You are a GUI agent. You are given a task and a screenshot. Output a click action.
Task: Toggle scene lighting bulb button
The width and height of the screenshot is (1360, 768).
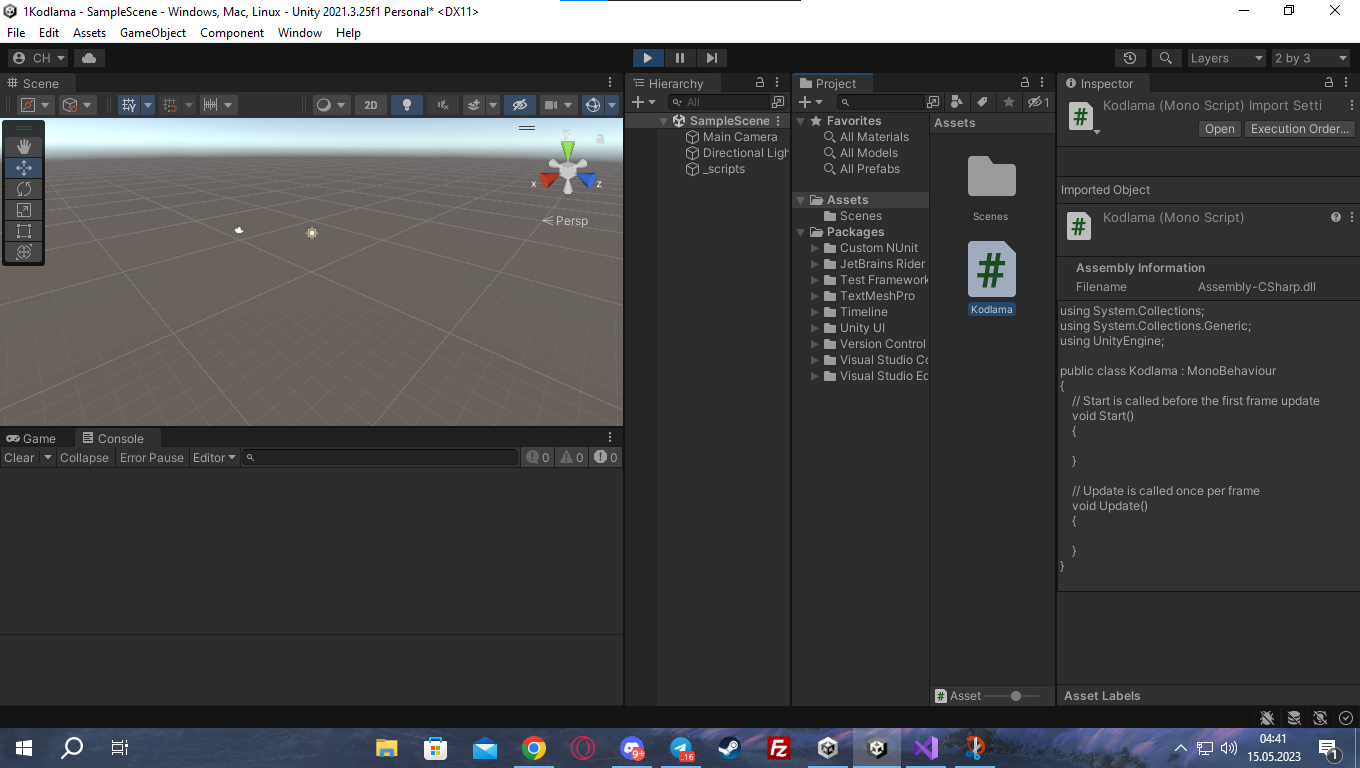pyautogui.click(x=406, y=104)
